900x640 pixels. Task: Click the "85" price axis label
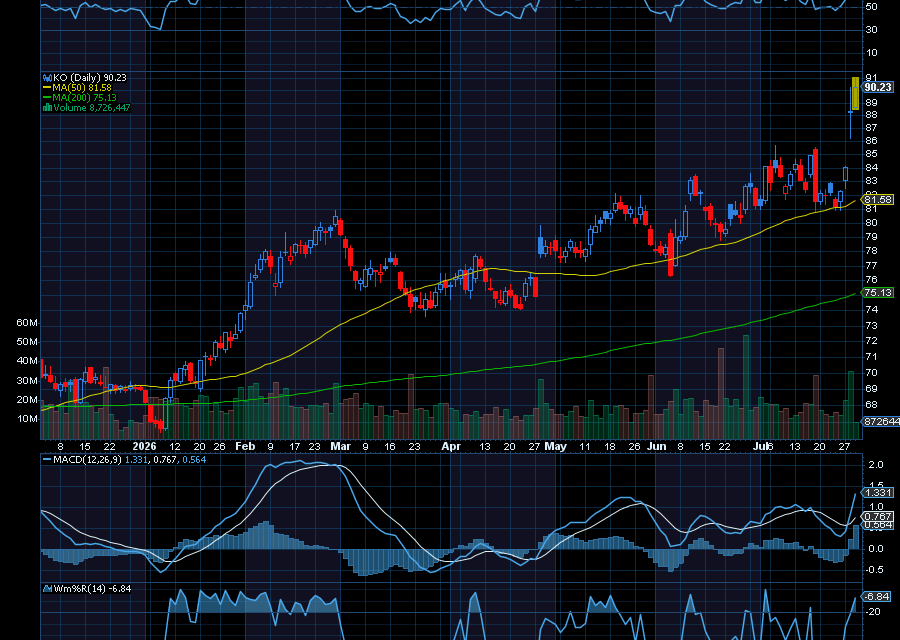(x=871, y=154)
